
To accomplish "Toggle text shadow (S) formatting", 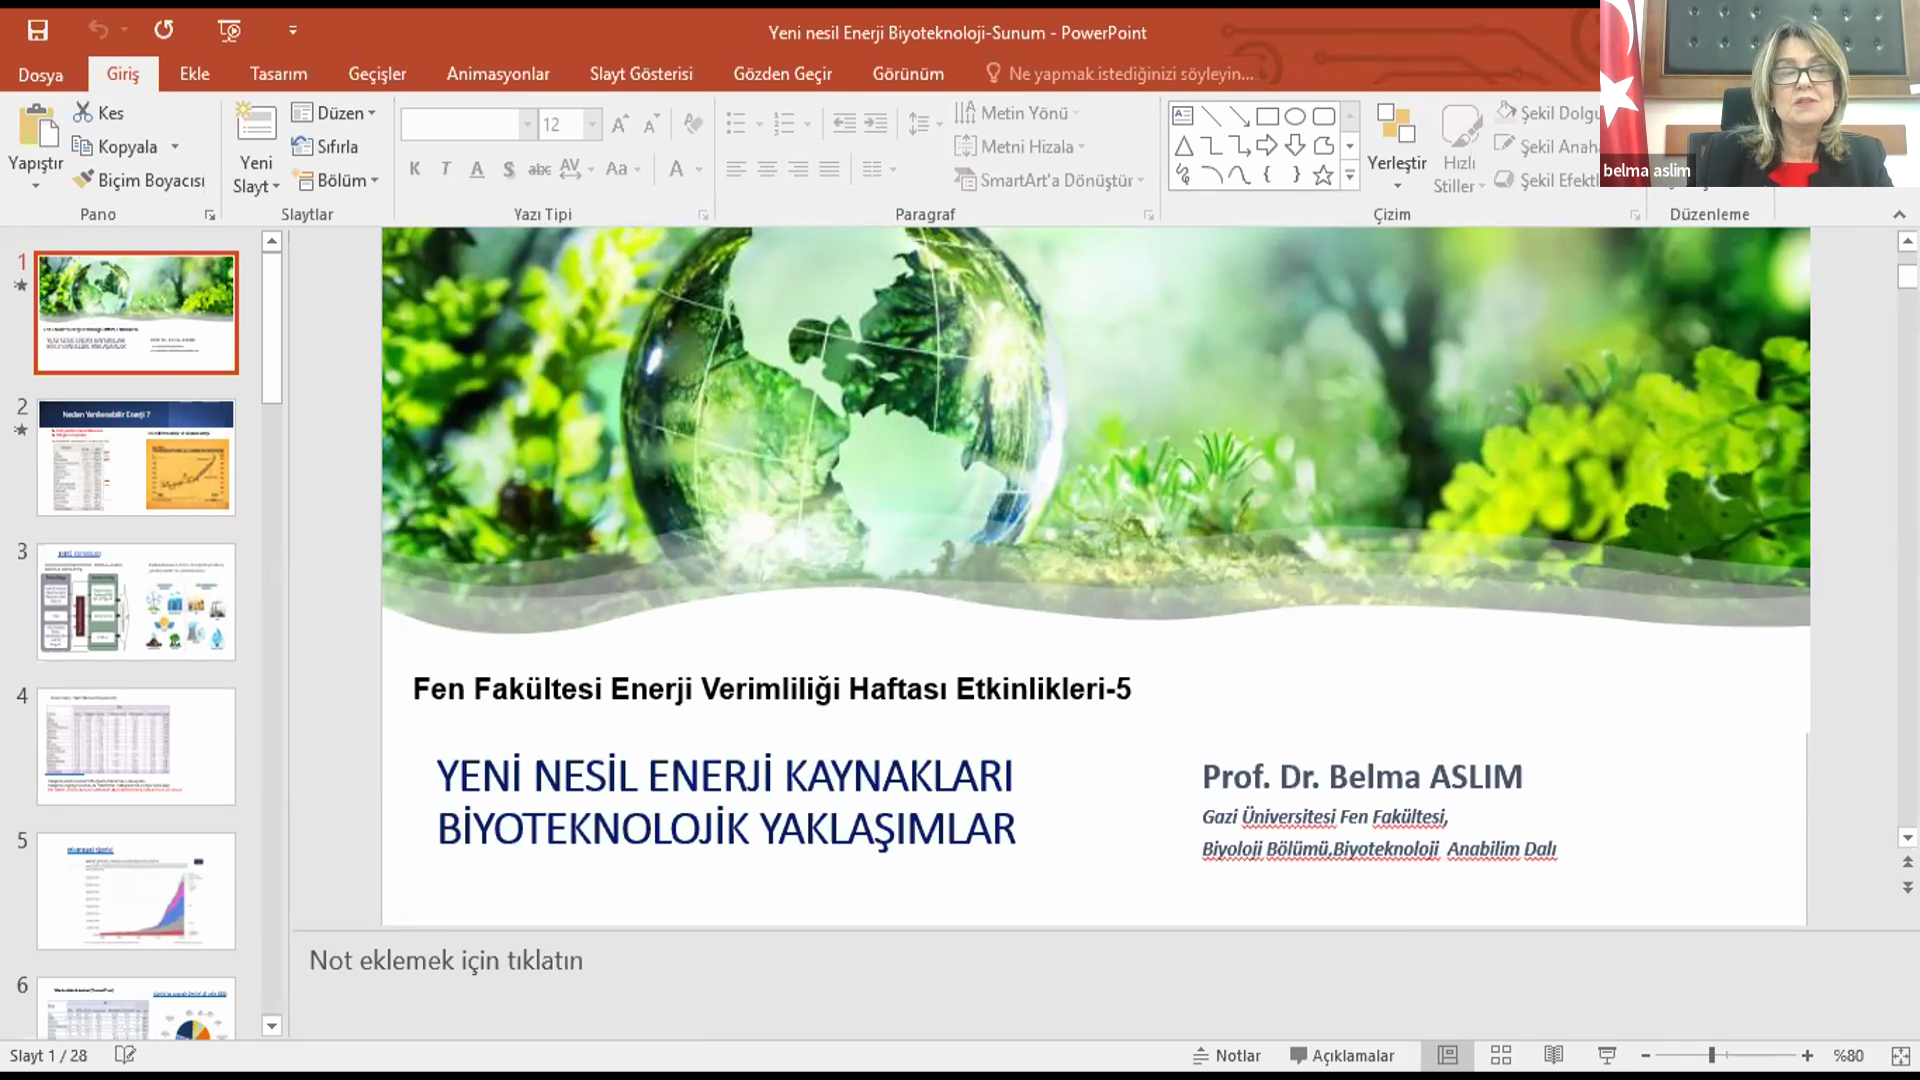I will point(509,169).
